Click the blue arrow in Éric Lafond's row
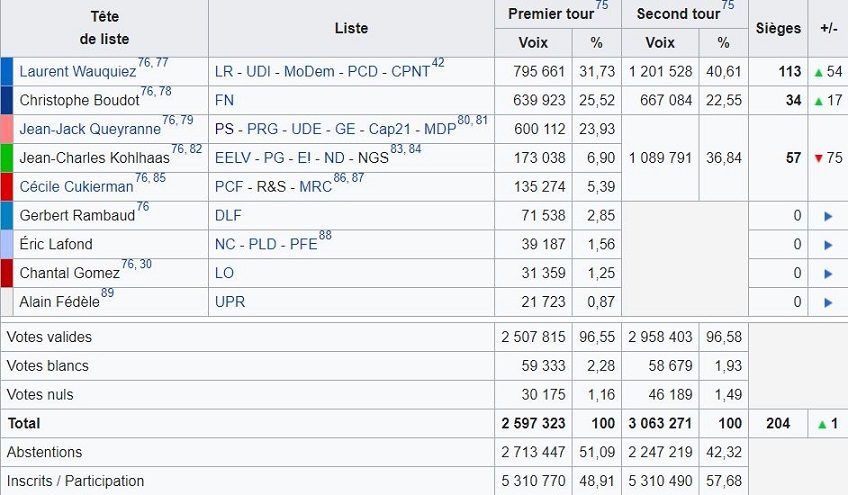 tap(828, 244)
